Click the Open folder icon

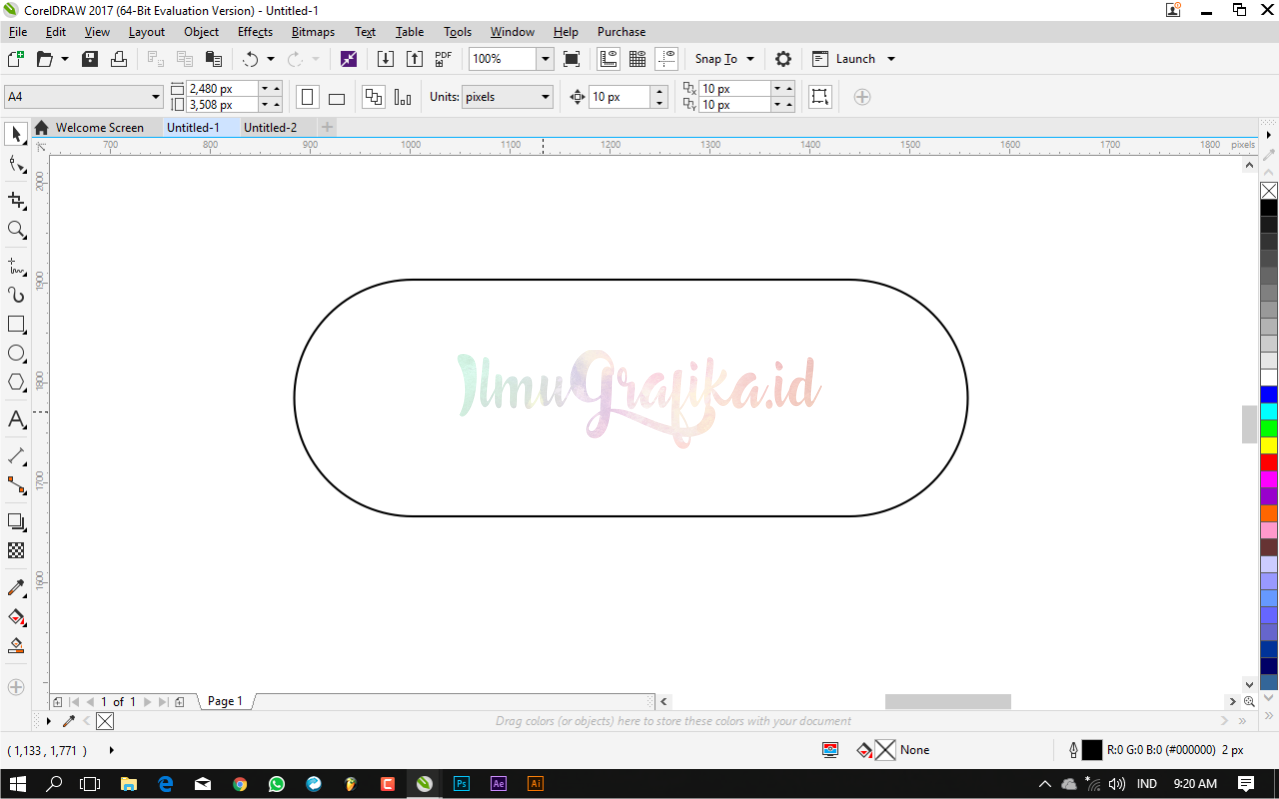[x=44, y=59]
